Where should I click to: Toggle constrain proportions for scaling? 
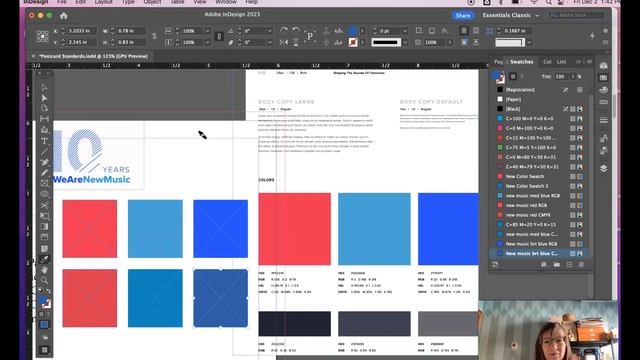pos(219,36)
